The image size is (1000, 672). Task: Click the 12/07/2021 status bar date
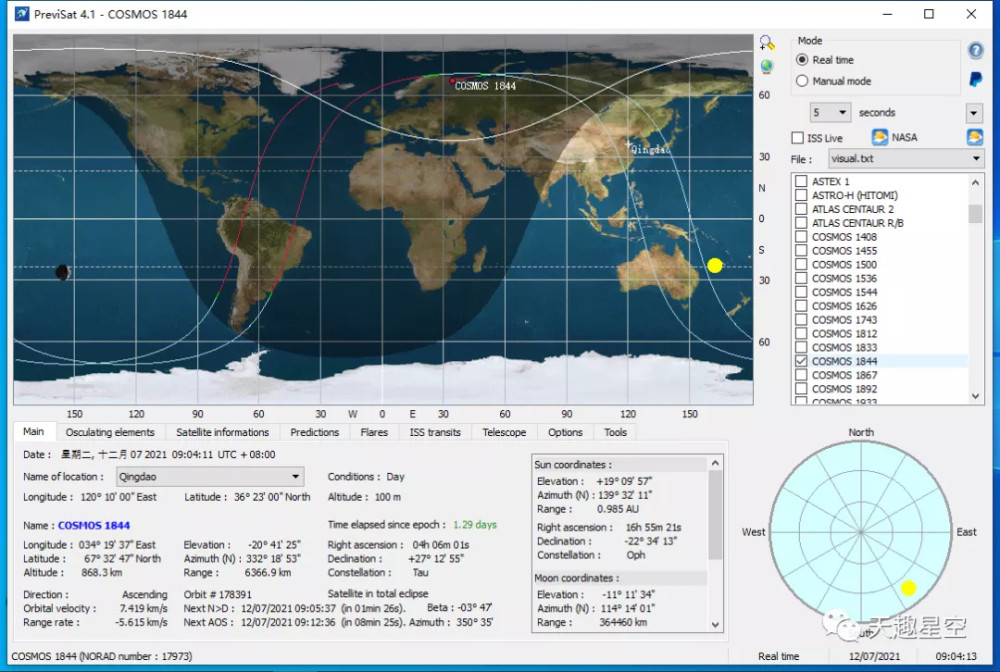pyautogui.click(x=874, y=656)
